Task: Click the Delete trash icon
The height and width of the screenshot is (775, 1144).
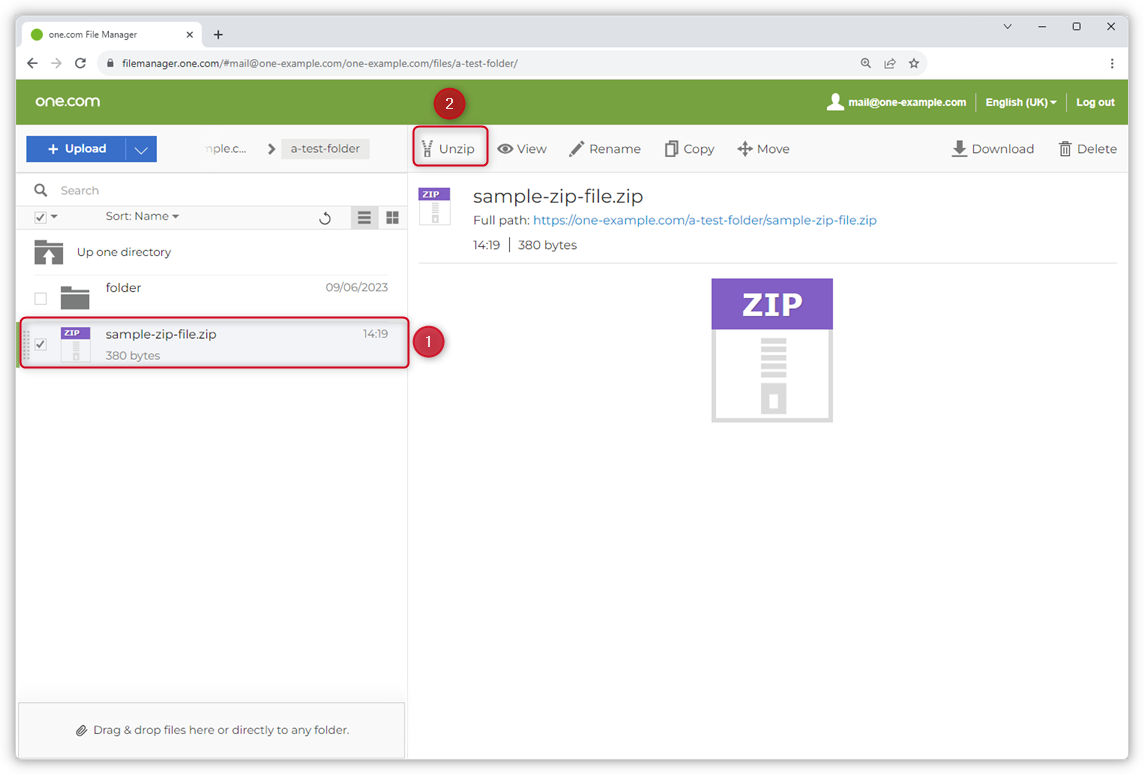Action: (1065, 148)
